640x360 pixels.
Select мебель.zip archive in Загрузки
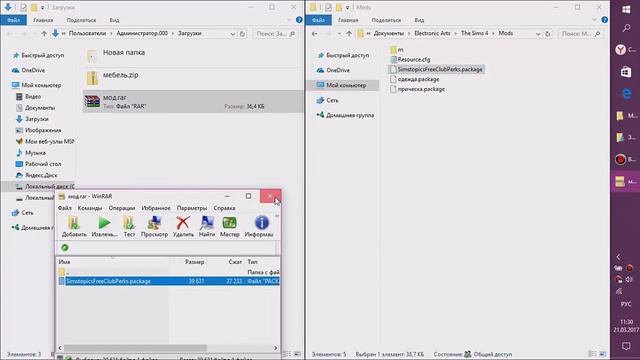[120, 75]
